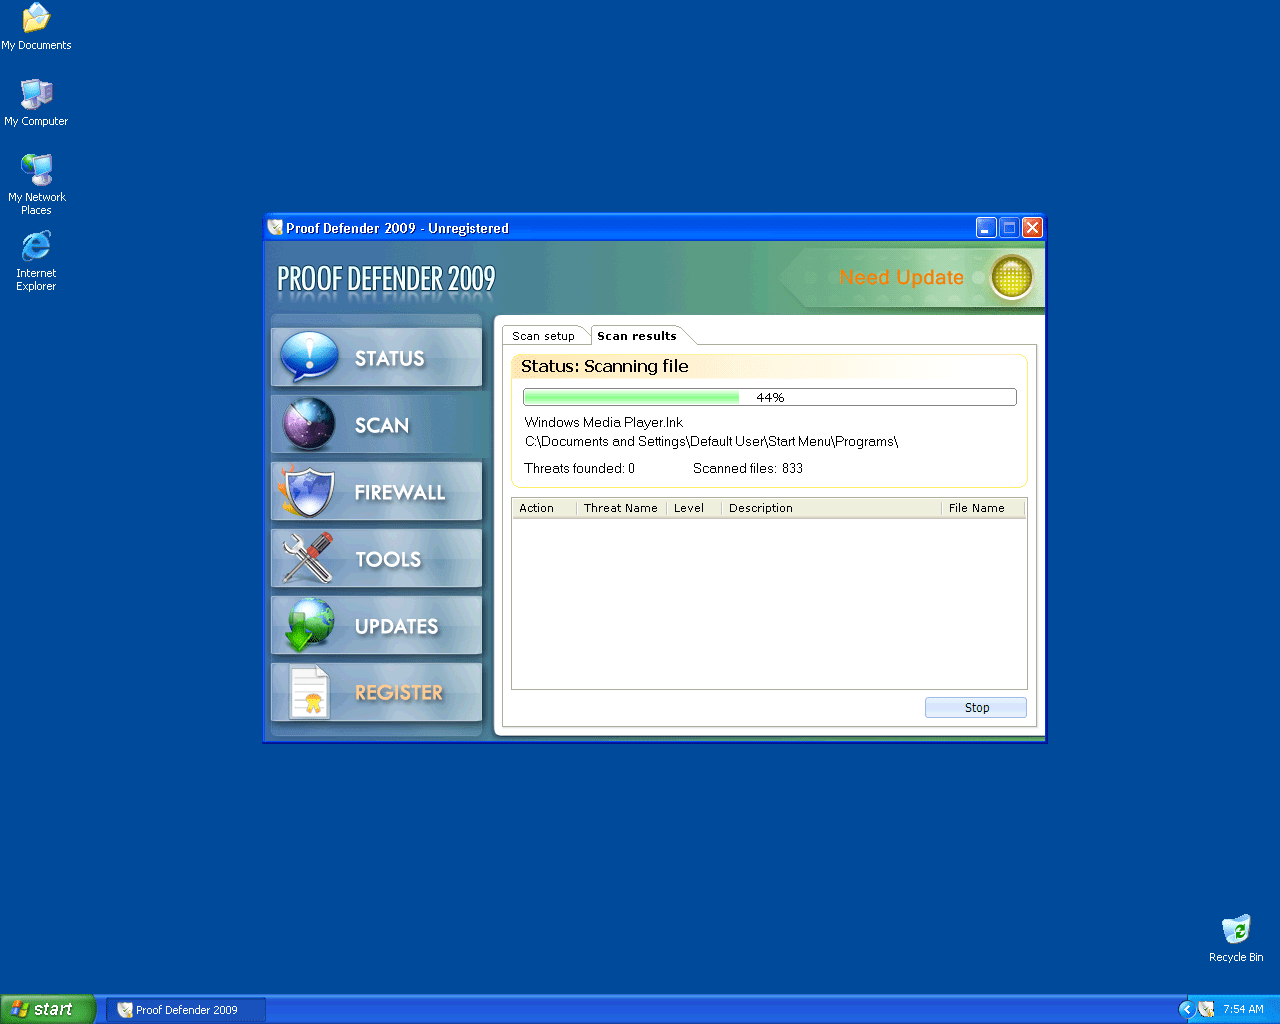This screenshot has height=1024, width=1280.
Task: Select the Firewall shield icon
Action: point(307,491)
